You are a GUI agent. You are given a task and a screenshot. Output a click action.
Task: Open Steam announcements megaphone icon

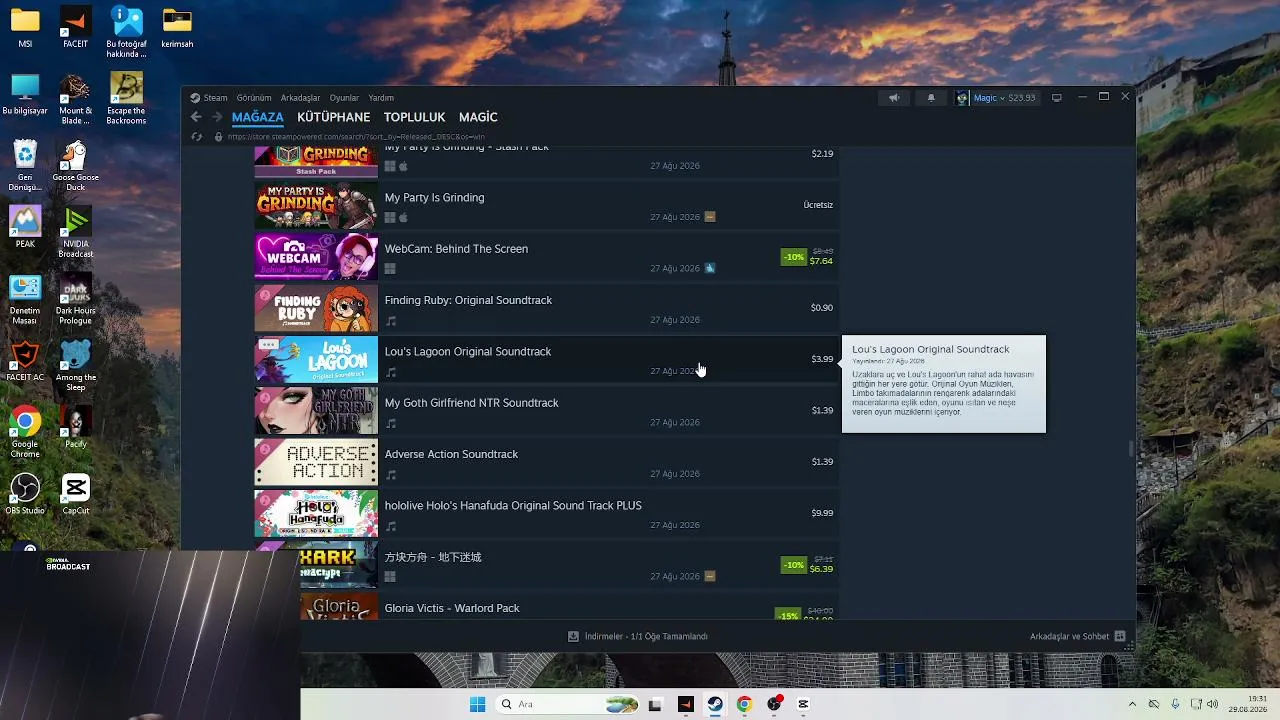894,98
